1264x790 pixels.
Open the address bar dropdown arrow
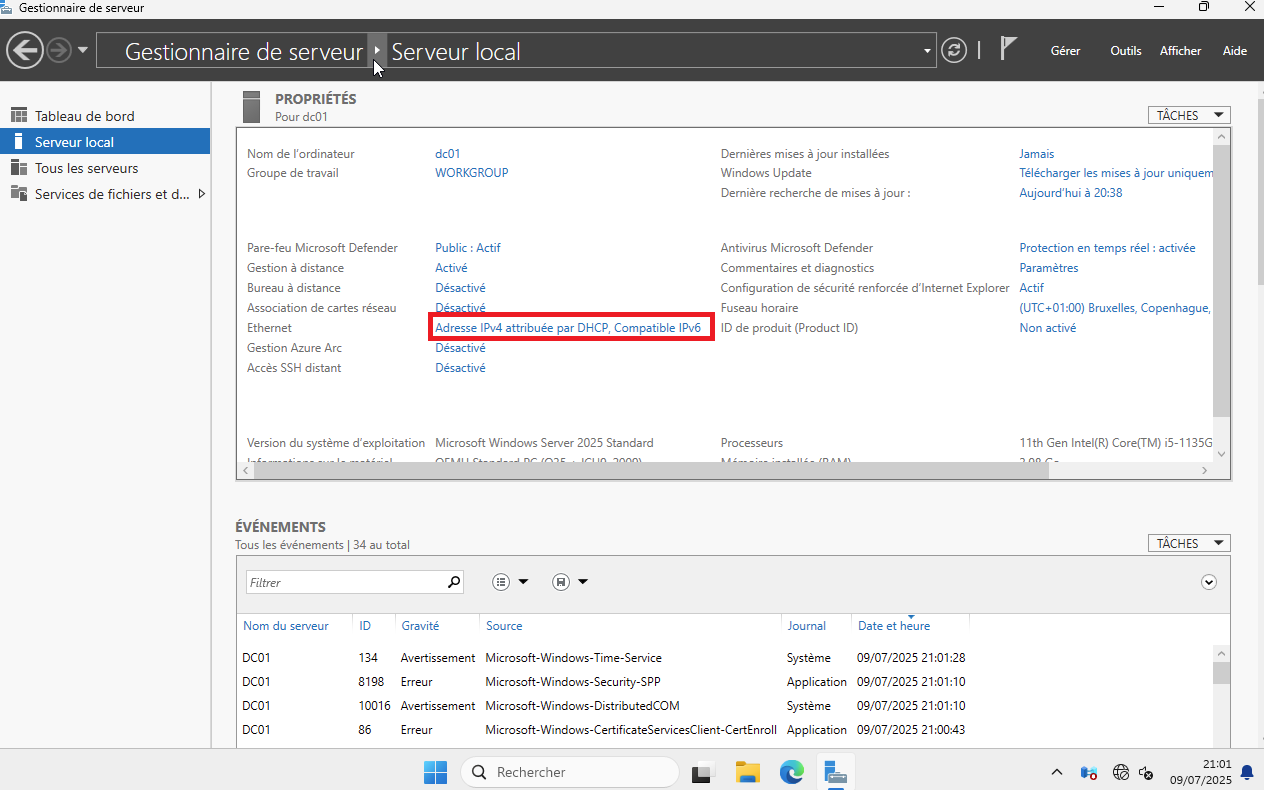point(928,50)
